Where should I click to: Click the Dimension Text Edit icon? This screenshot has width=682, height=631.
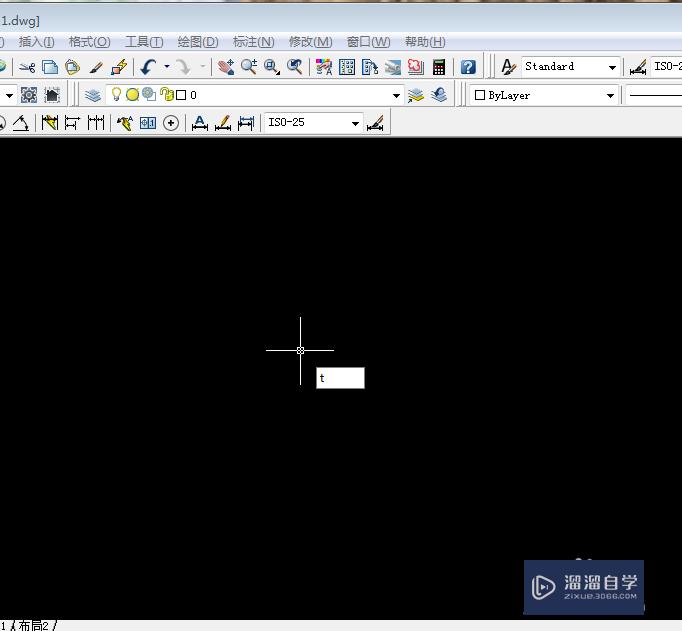(x=223, y=124)
